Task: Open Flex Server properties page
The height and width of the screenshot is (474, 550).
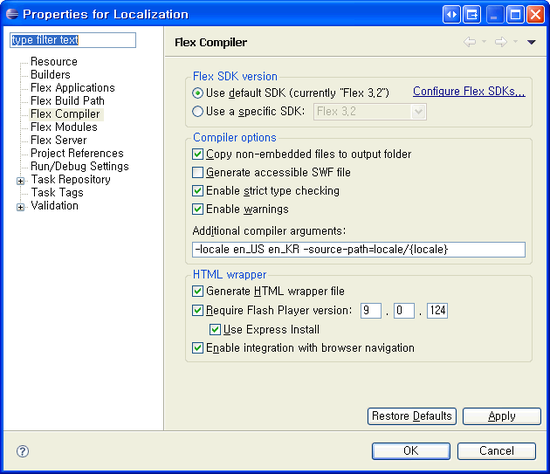Action: pyautogui.click(x=59, y=140)
